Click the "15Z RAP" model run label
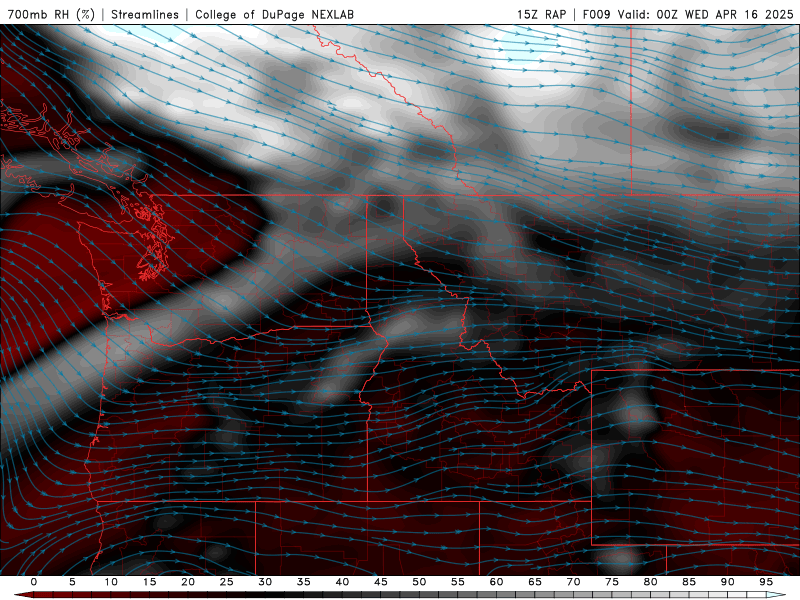The height and width of the screenshot is (600, 800). coord(541,14)
